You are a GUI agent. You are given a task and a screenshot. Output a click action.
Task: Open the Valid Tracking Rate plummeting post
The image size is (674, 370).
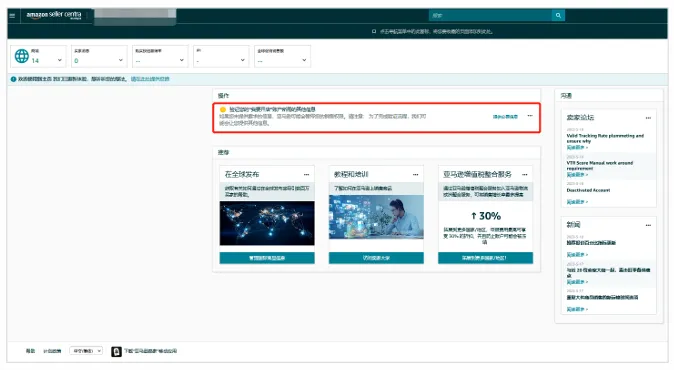pos(605,138)
